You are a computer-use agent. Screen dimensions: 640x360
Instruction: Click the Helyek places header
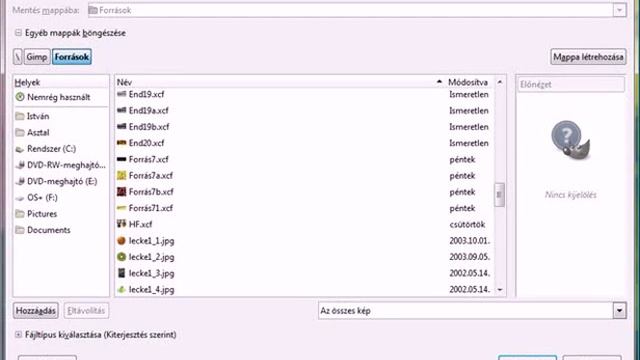pyautogui.click(x=61, y=82)
